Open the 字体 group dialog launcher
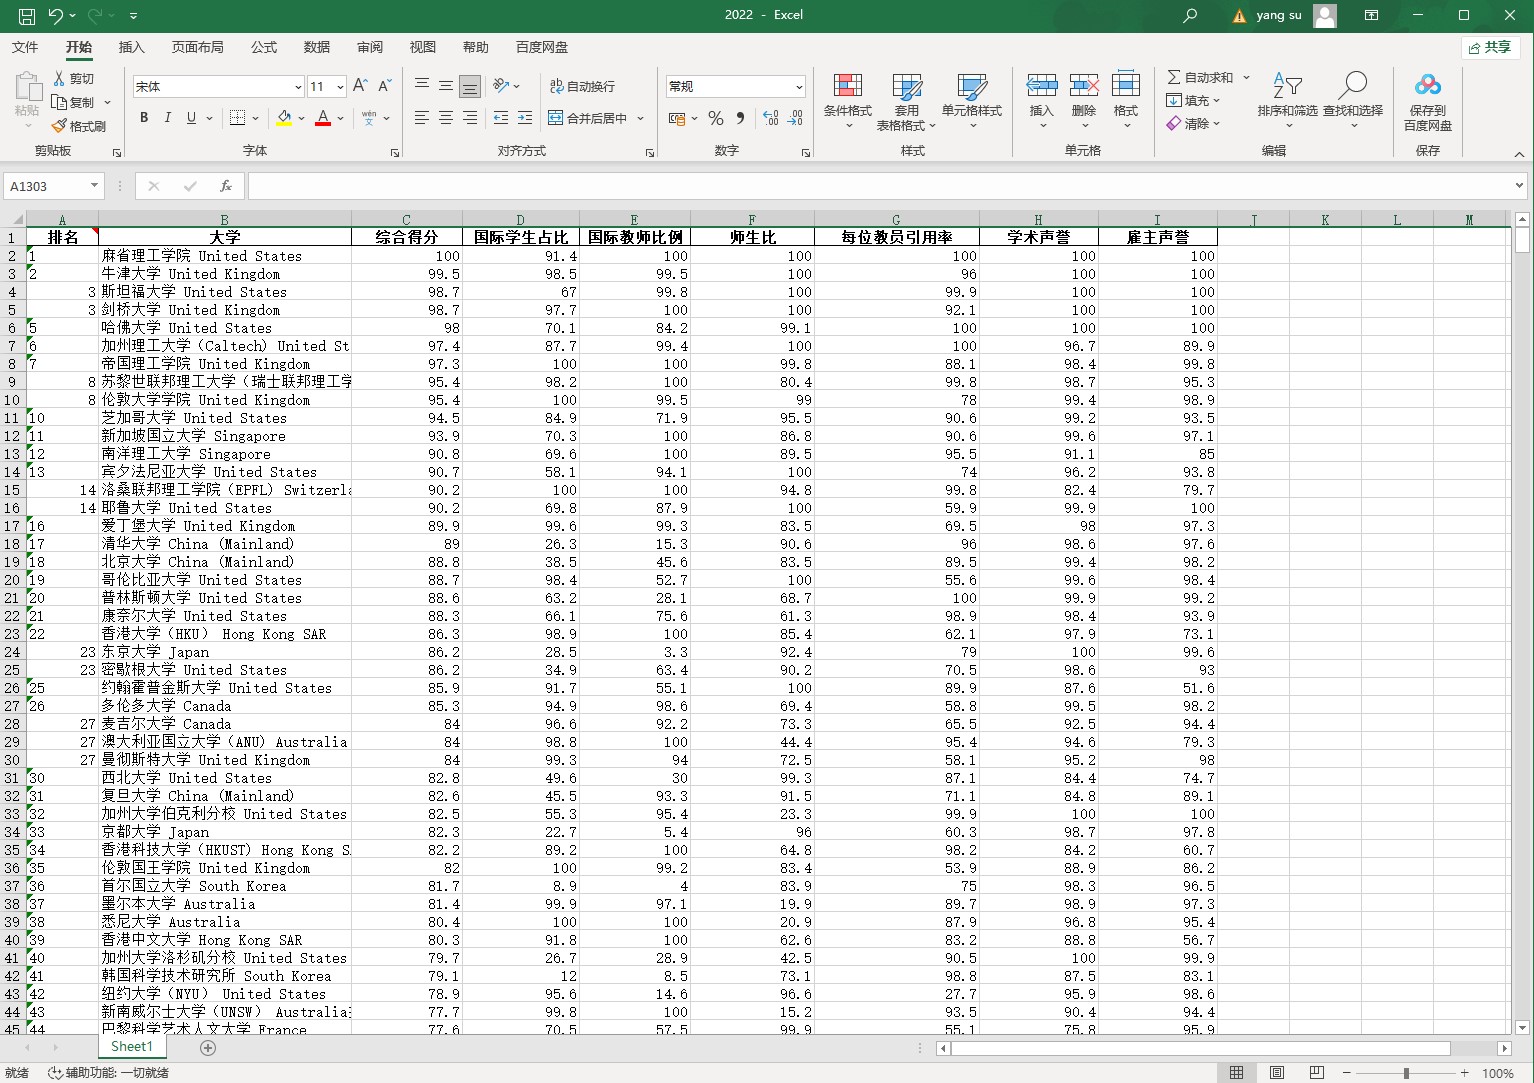Viewport: 1534px width, 1083px height. point(395,153)
